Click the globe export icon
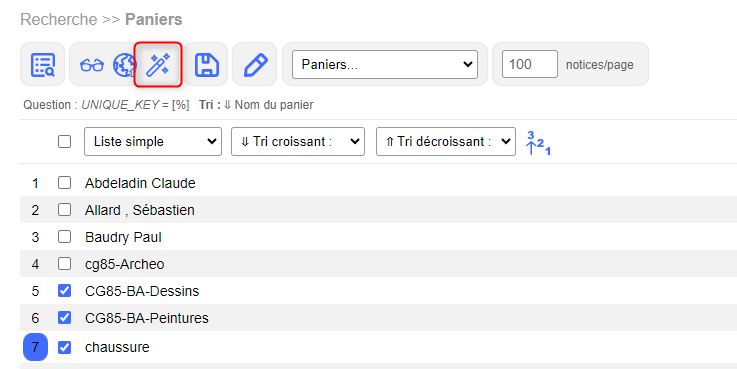 pyautogui.click(x=125, y=65)
